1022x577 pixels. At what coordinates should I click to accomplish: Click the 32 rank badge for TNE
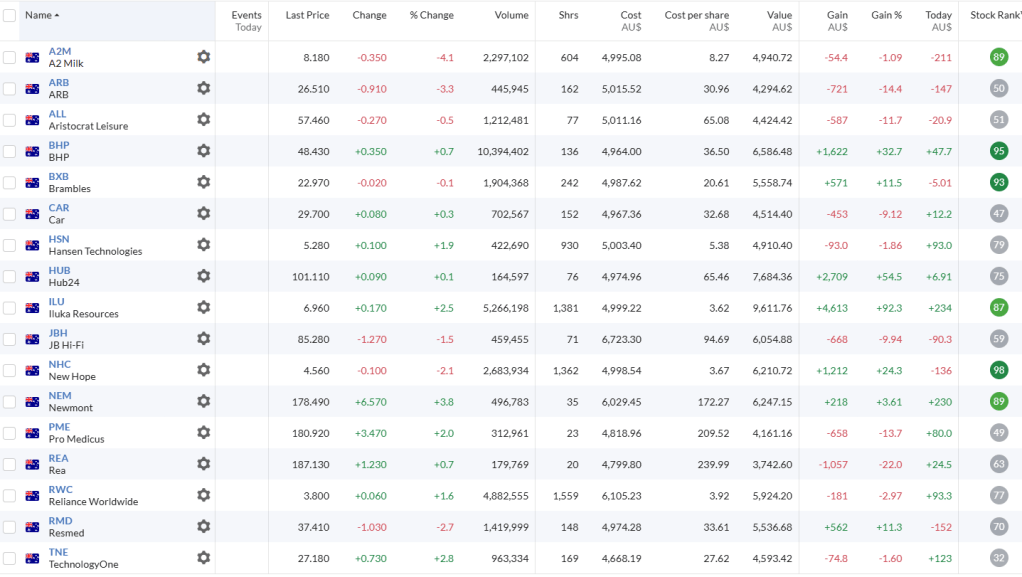point(998,557)
